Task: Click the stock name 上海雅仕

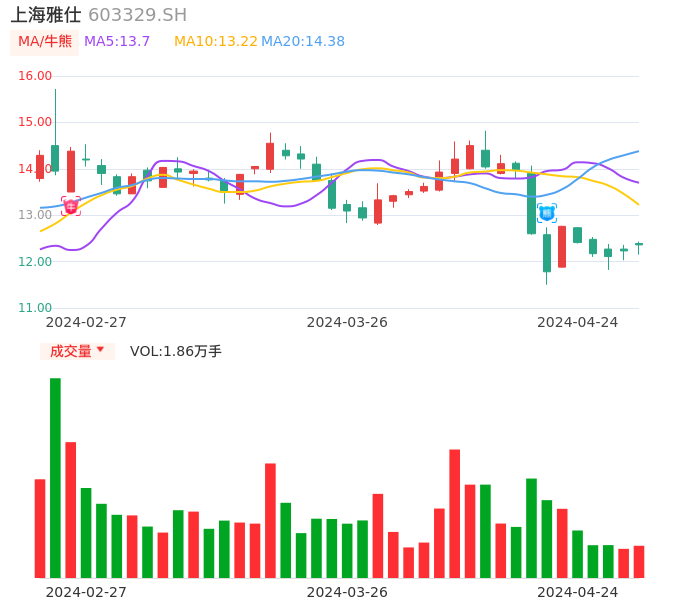Action: point(46,15)
